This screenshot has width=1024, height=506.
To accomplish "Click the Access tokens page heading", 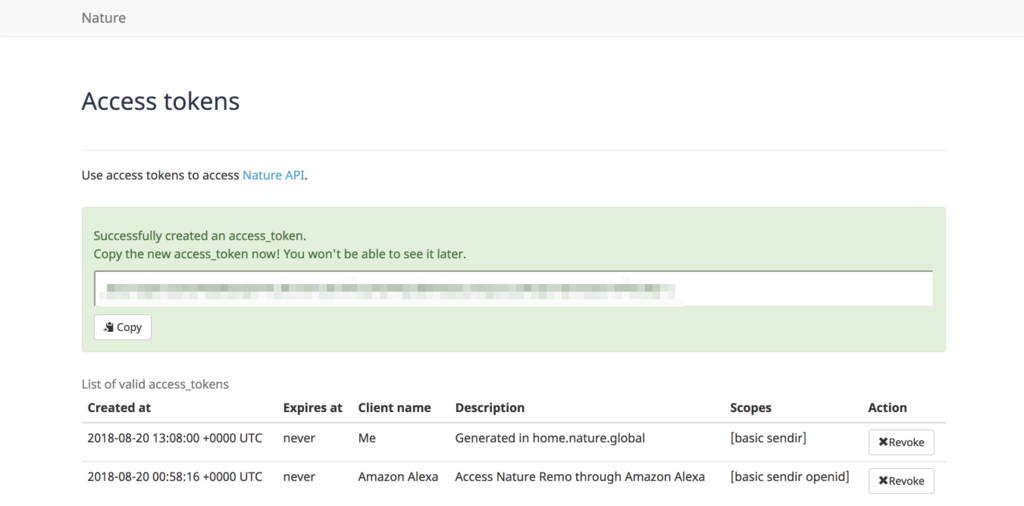I will point(160,101).
